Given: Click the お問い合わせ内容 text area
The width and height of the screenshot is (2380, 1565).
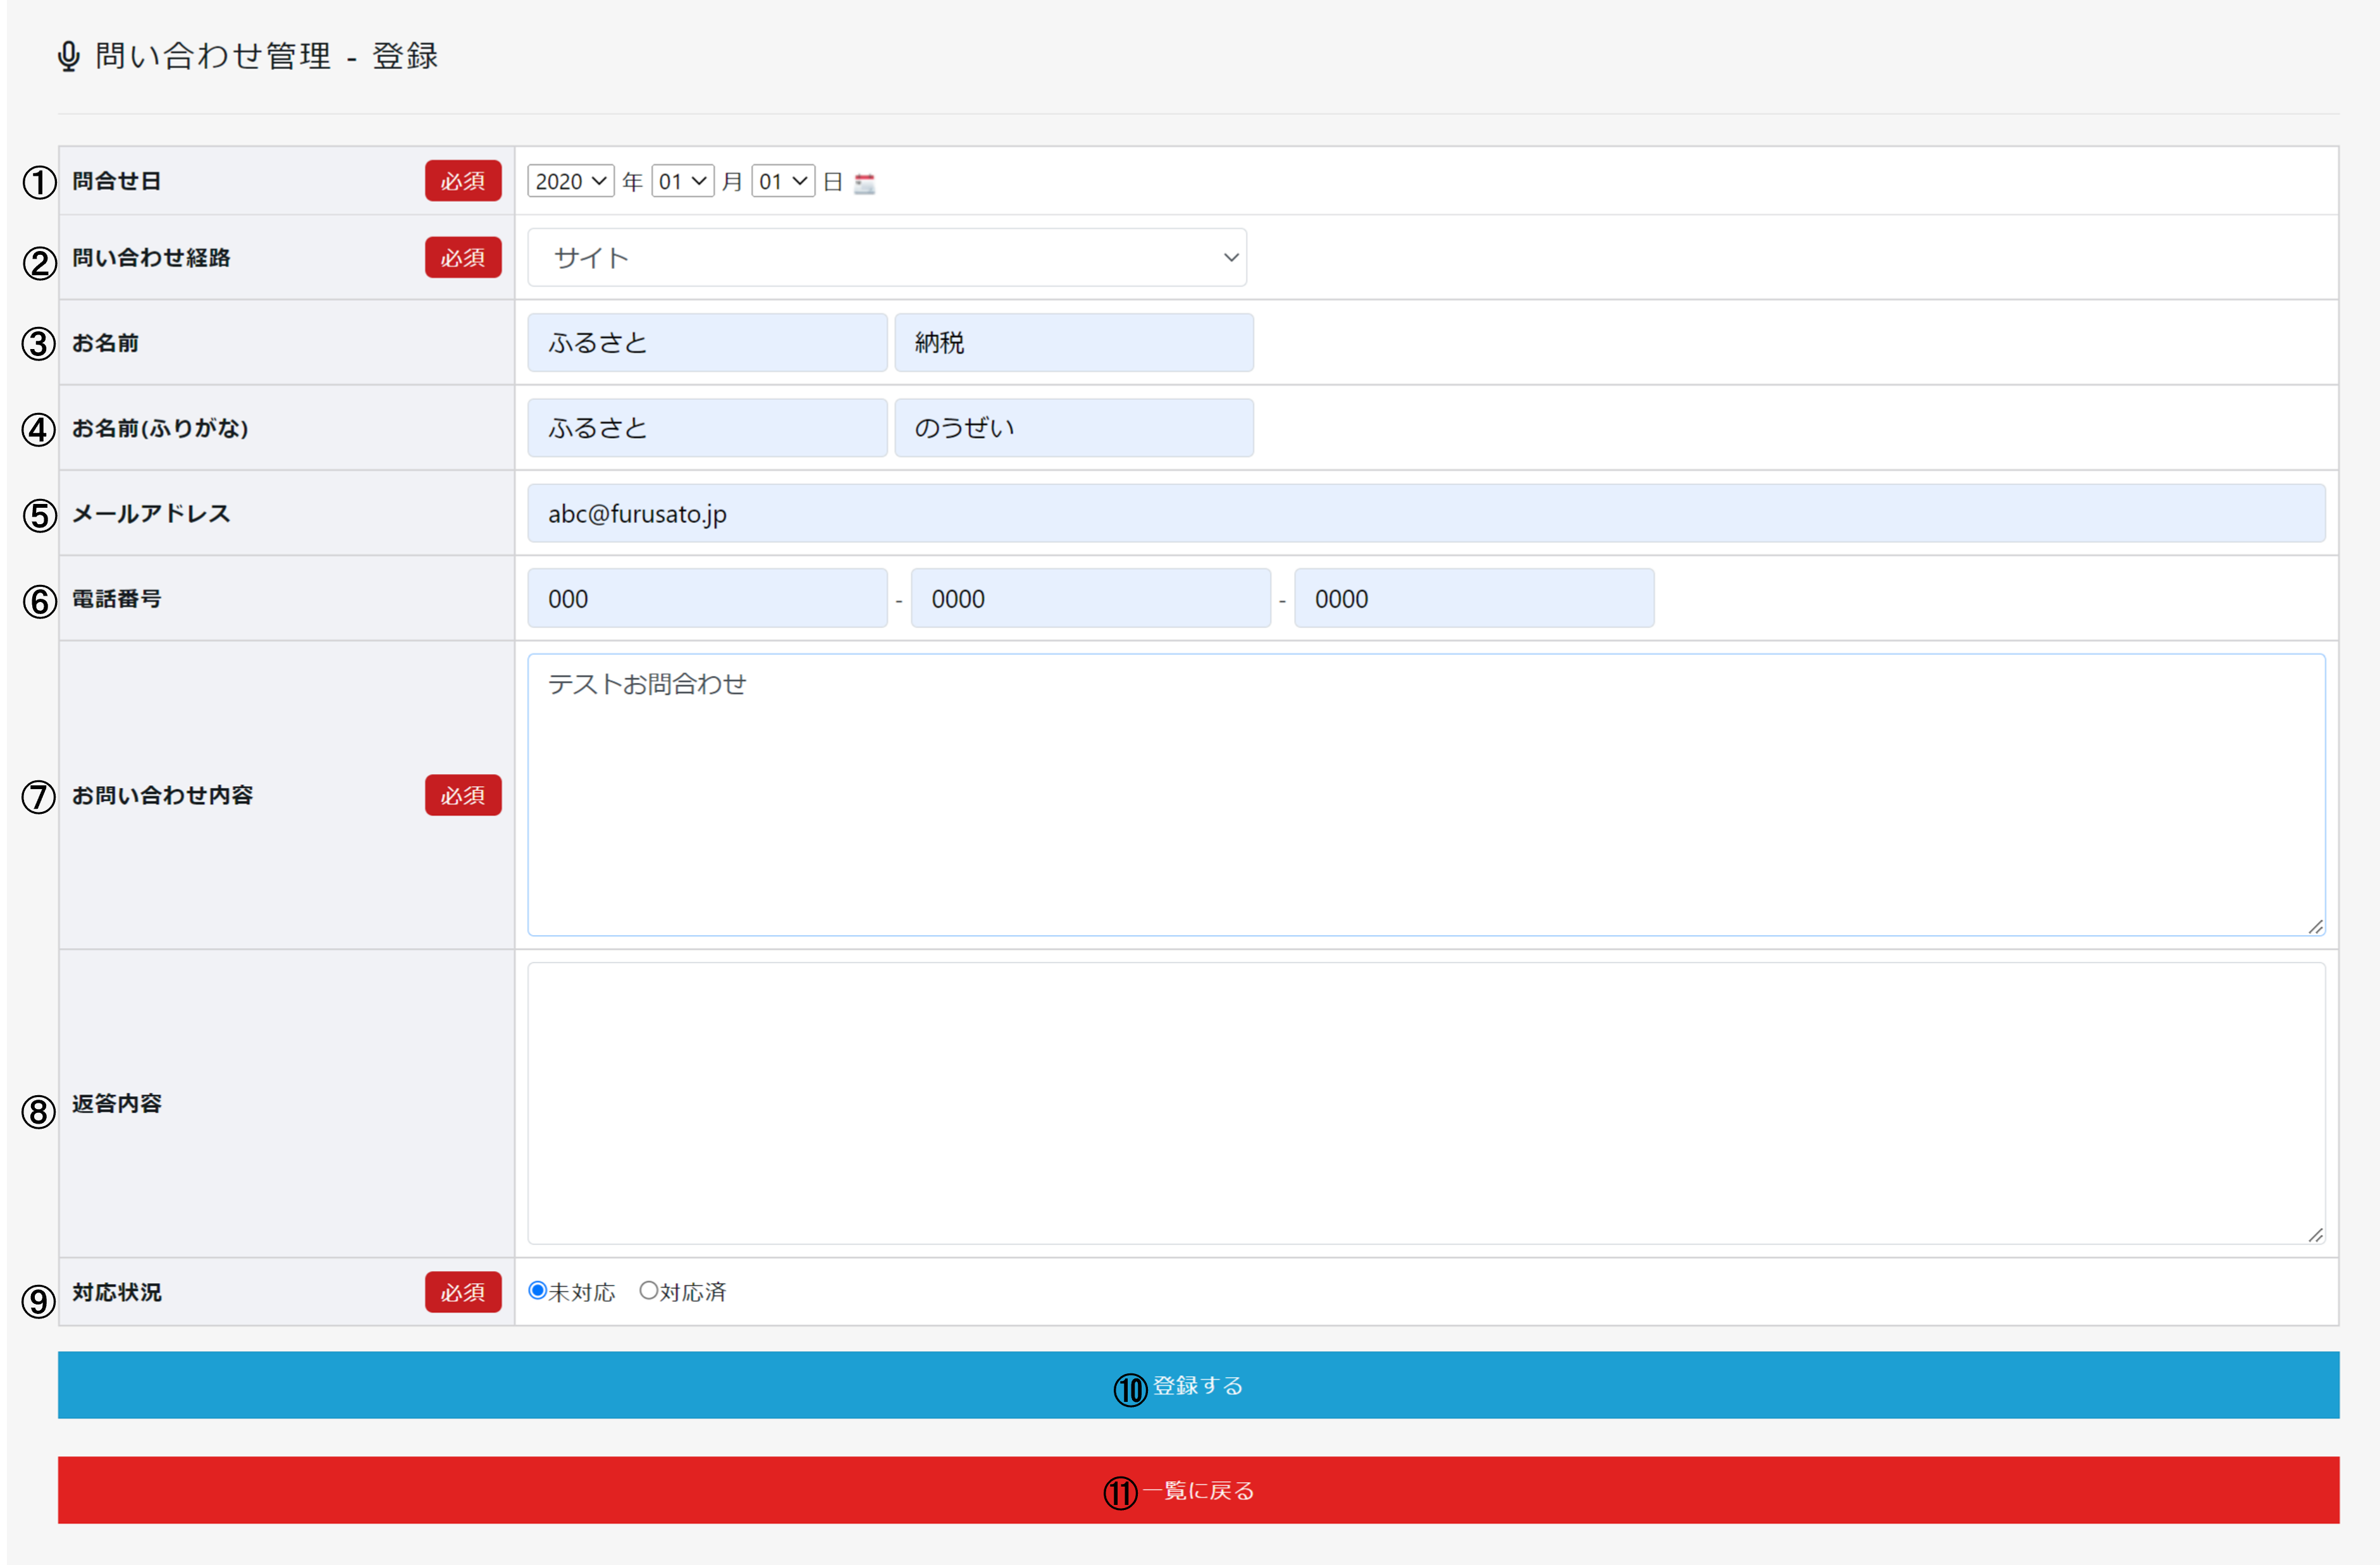Looking at the screenshot, I should (1425, 795).
